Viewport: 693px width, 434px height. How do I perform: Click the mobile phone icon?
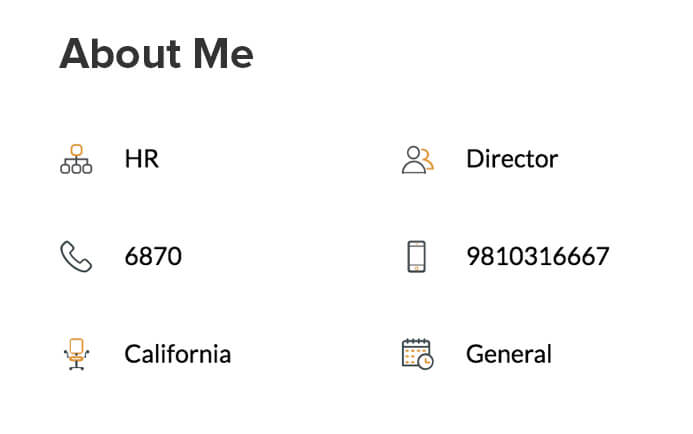point(417,257)
